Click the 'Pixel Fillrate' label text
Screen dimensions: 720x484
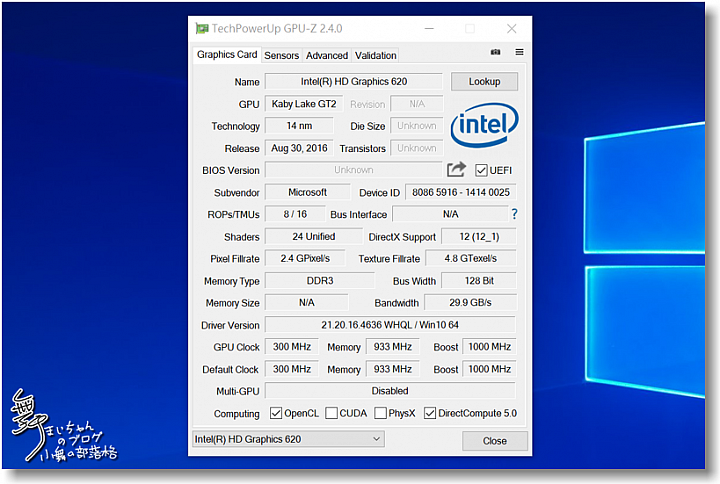pyautogui.click(x=235, y=259)
